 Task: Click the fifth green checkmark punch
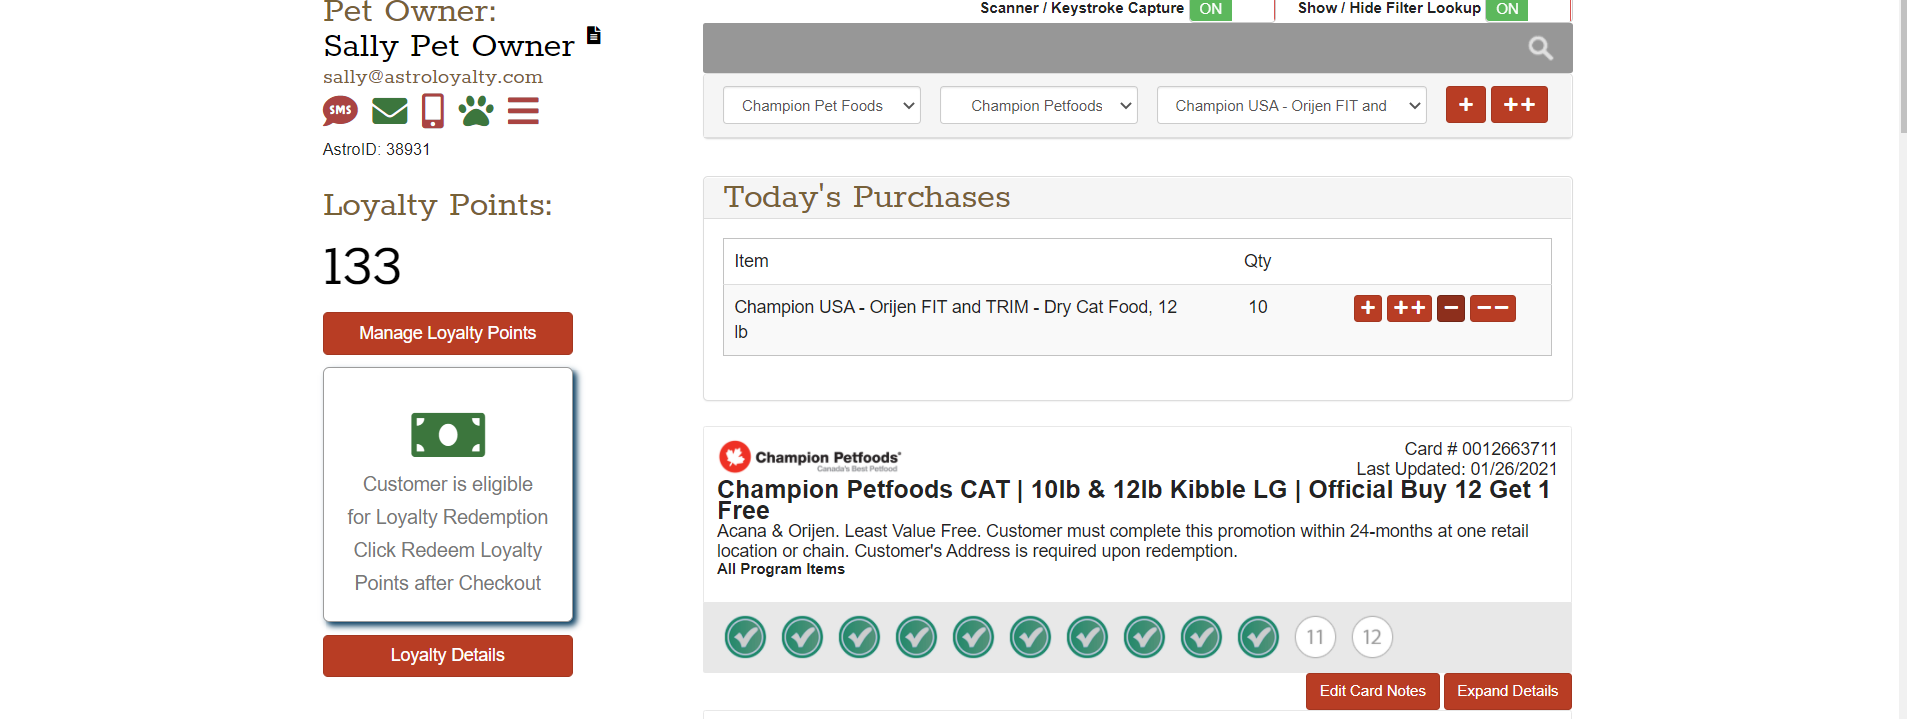click(x=973, y=637)
